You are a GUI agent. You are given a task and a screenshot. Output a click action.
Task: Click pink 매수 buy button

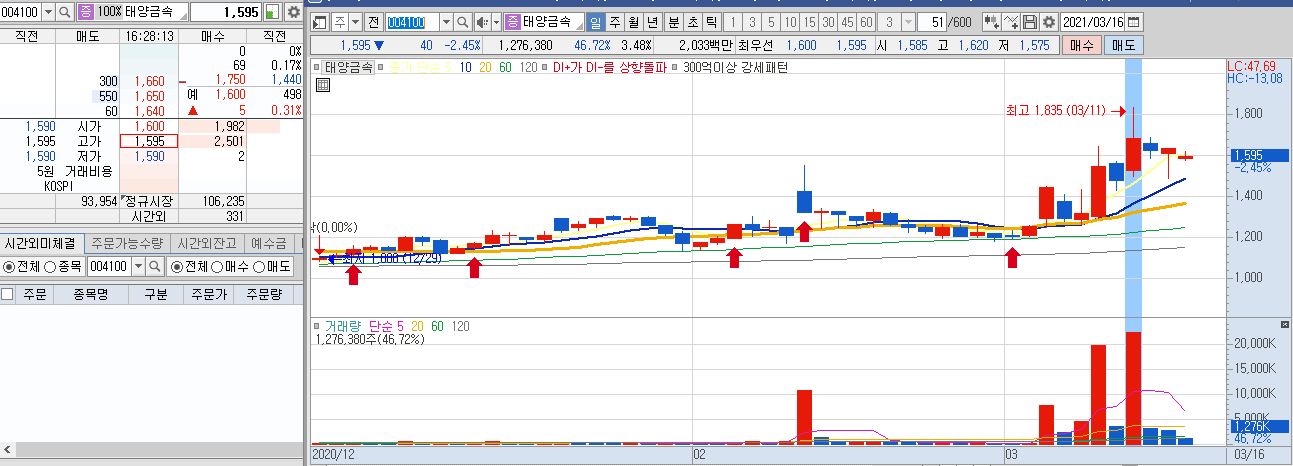[x=1080, y=45]
